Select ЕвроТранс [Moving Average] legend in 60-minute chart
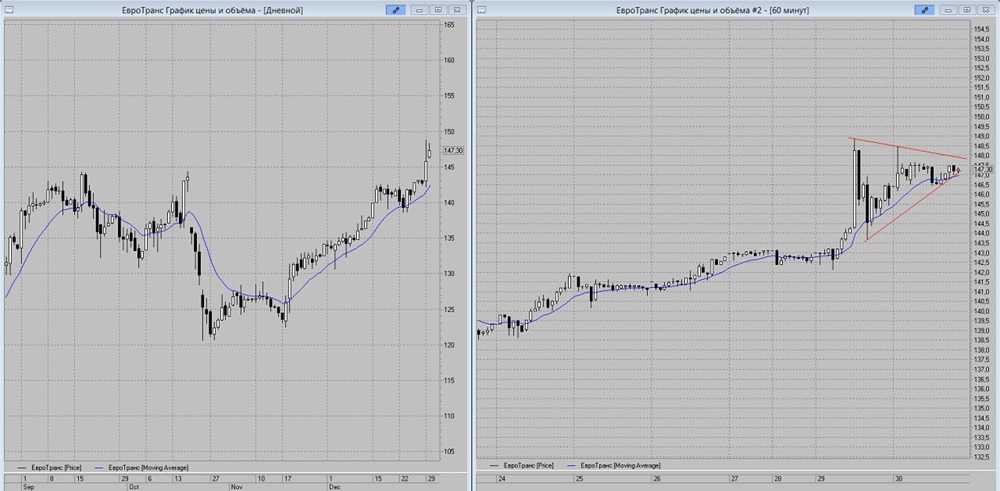The height and width of the screenshot is (491, 1000). 615,467
